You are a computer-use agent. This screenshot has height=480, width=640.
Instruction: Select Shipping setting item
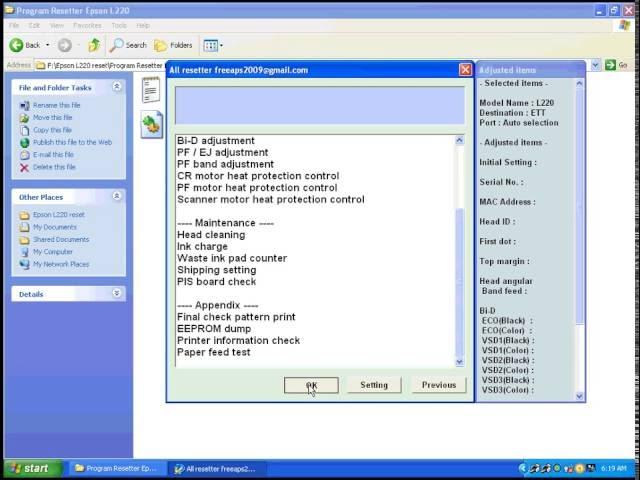click(x=216, y=270)
